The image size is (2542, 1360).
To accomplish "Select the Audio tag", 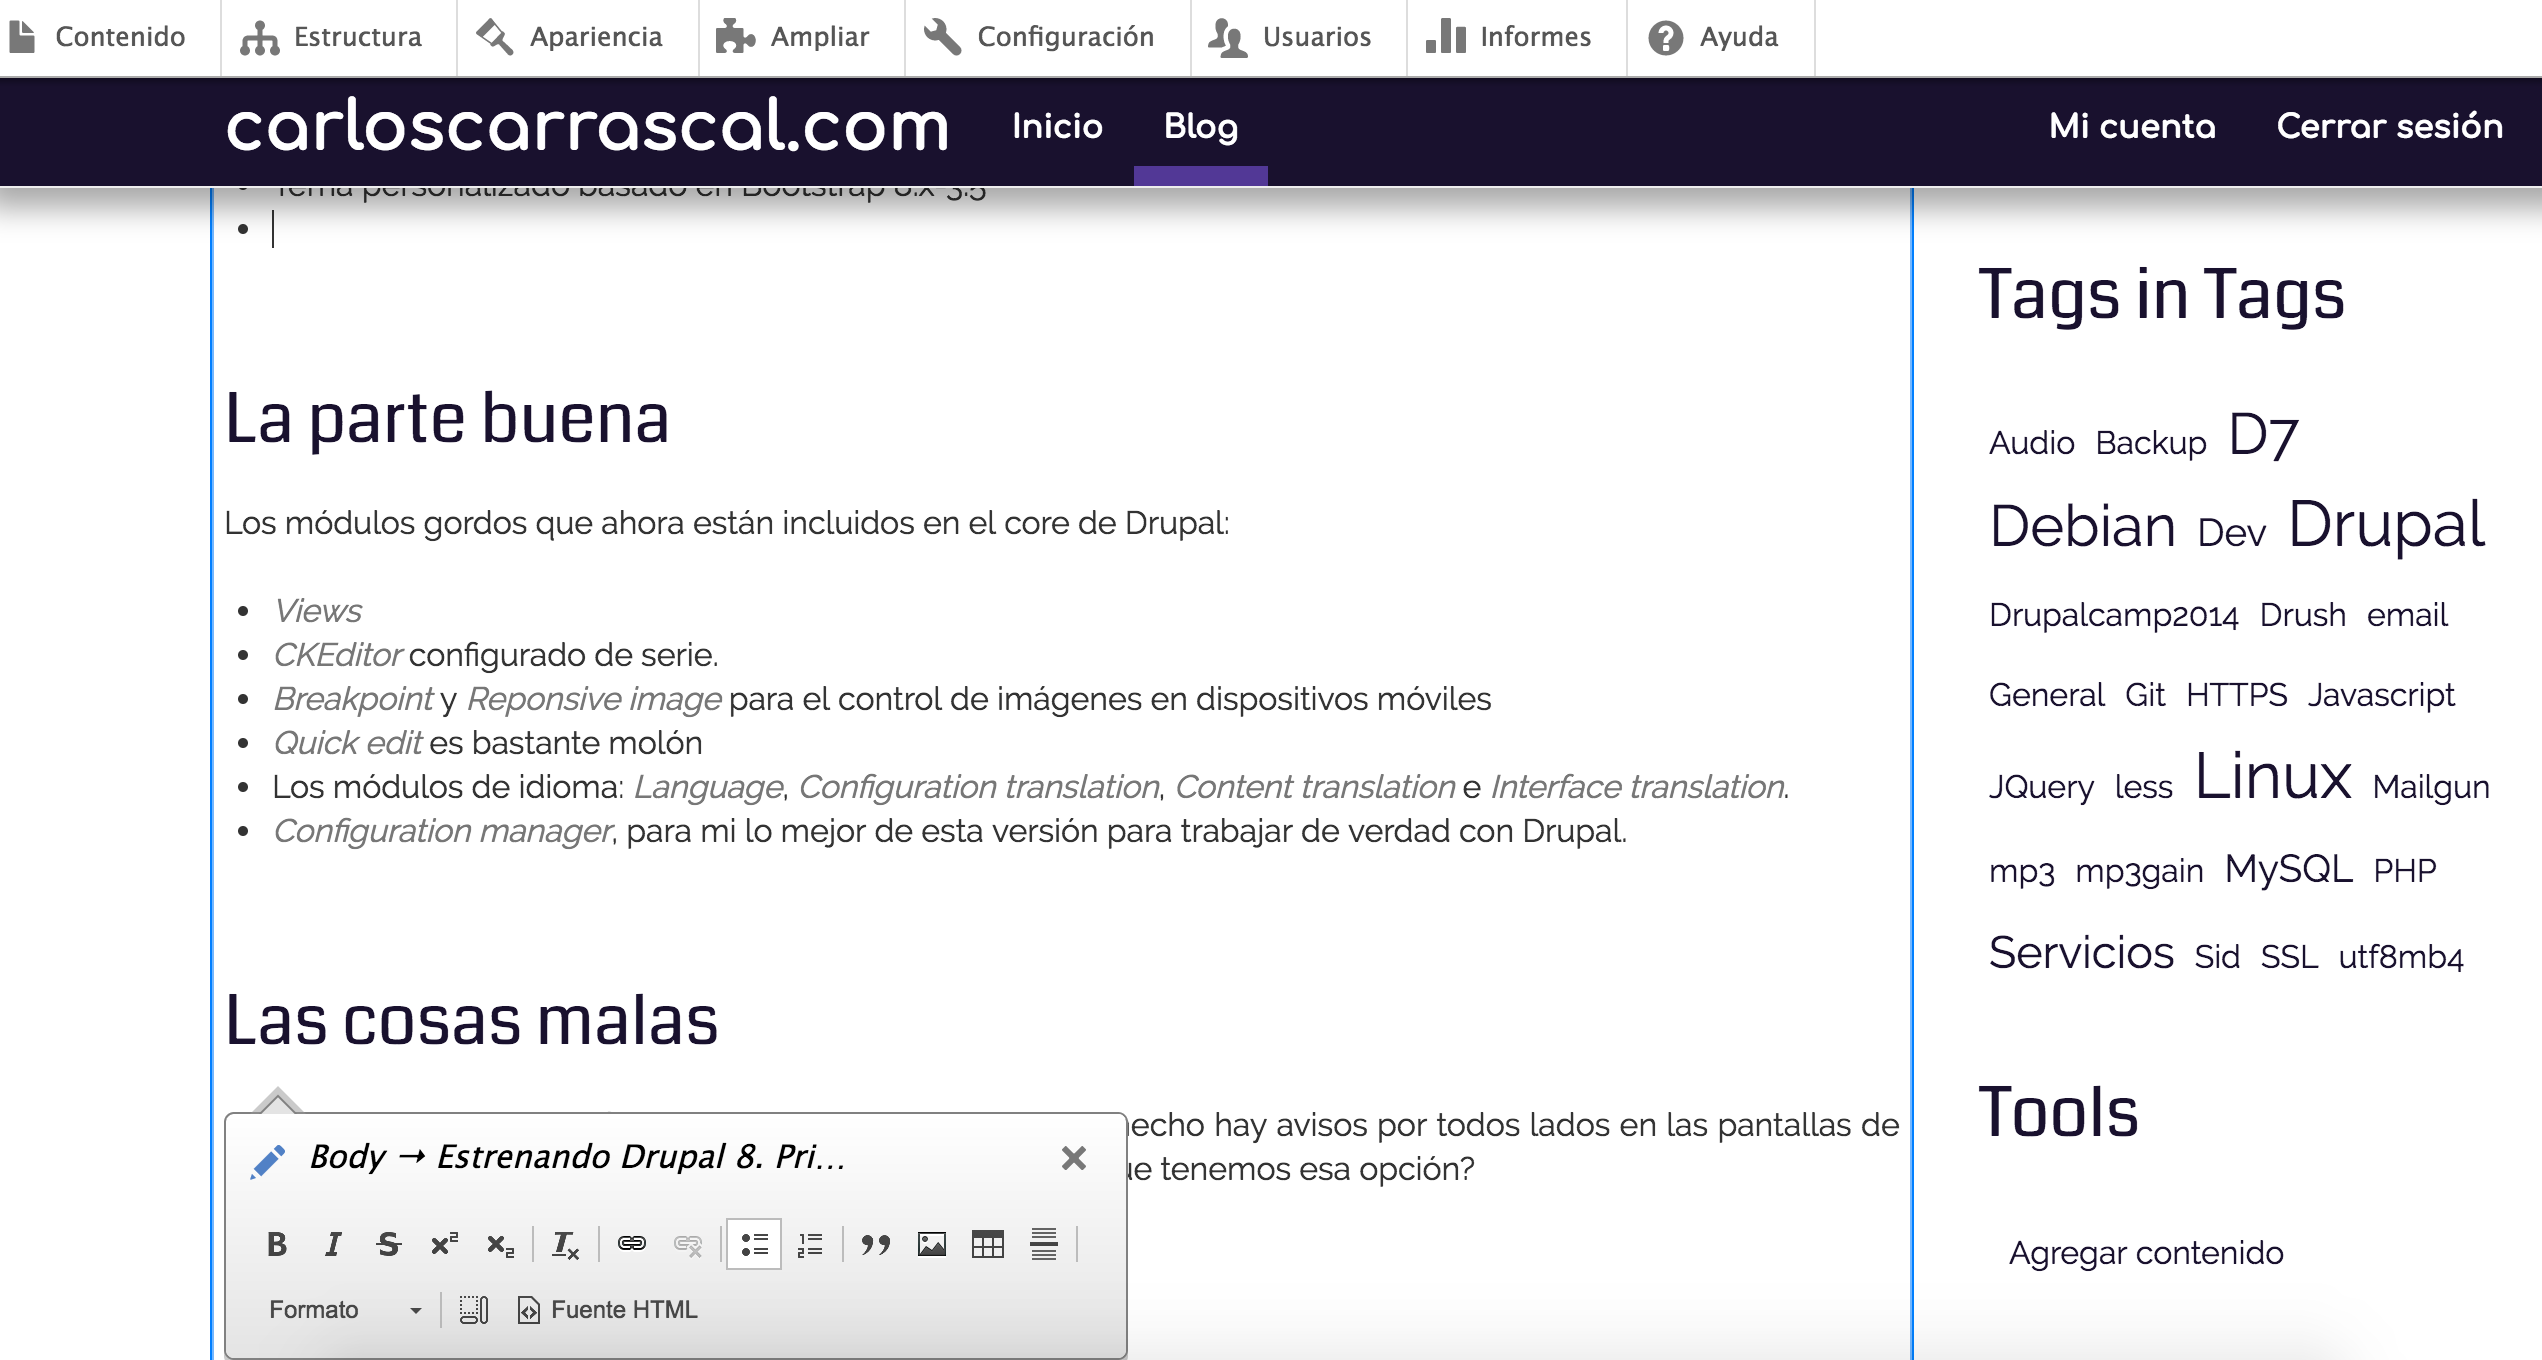I will click(2031, 443).
